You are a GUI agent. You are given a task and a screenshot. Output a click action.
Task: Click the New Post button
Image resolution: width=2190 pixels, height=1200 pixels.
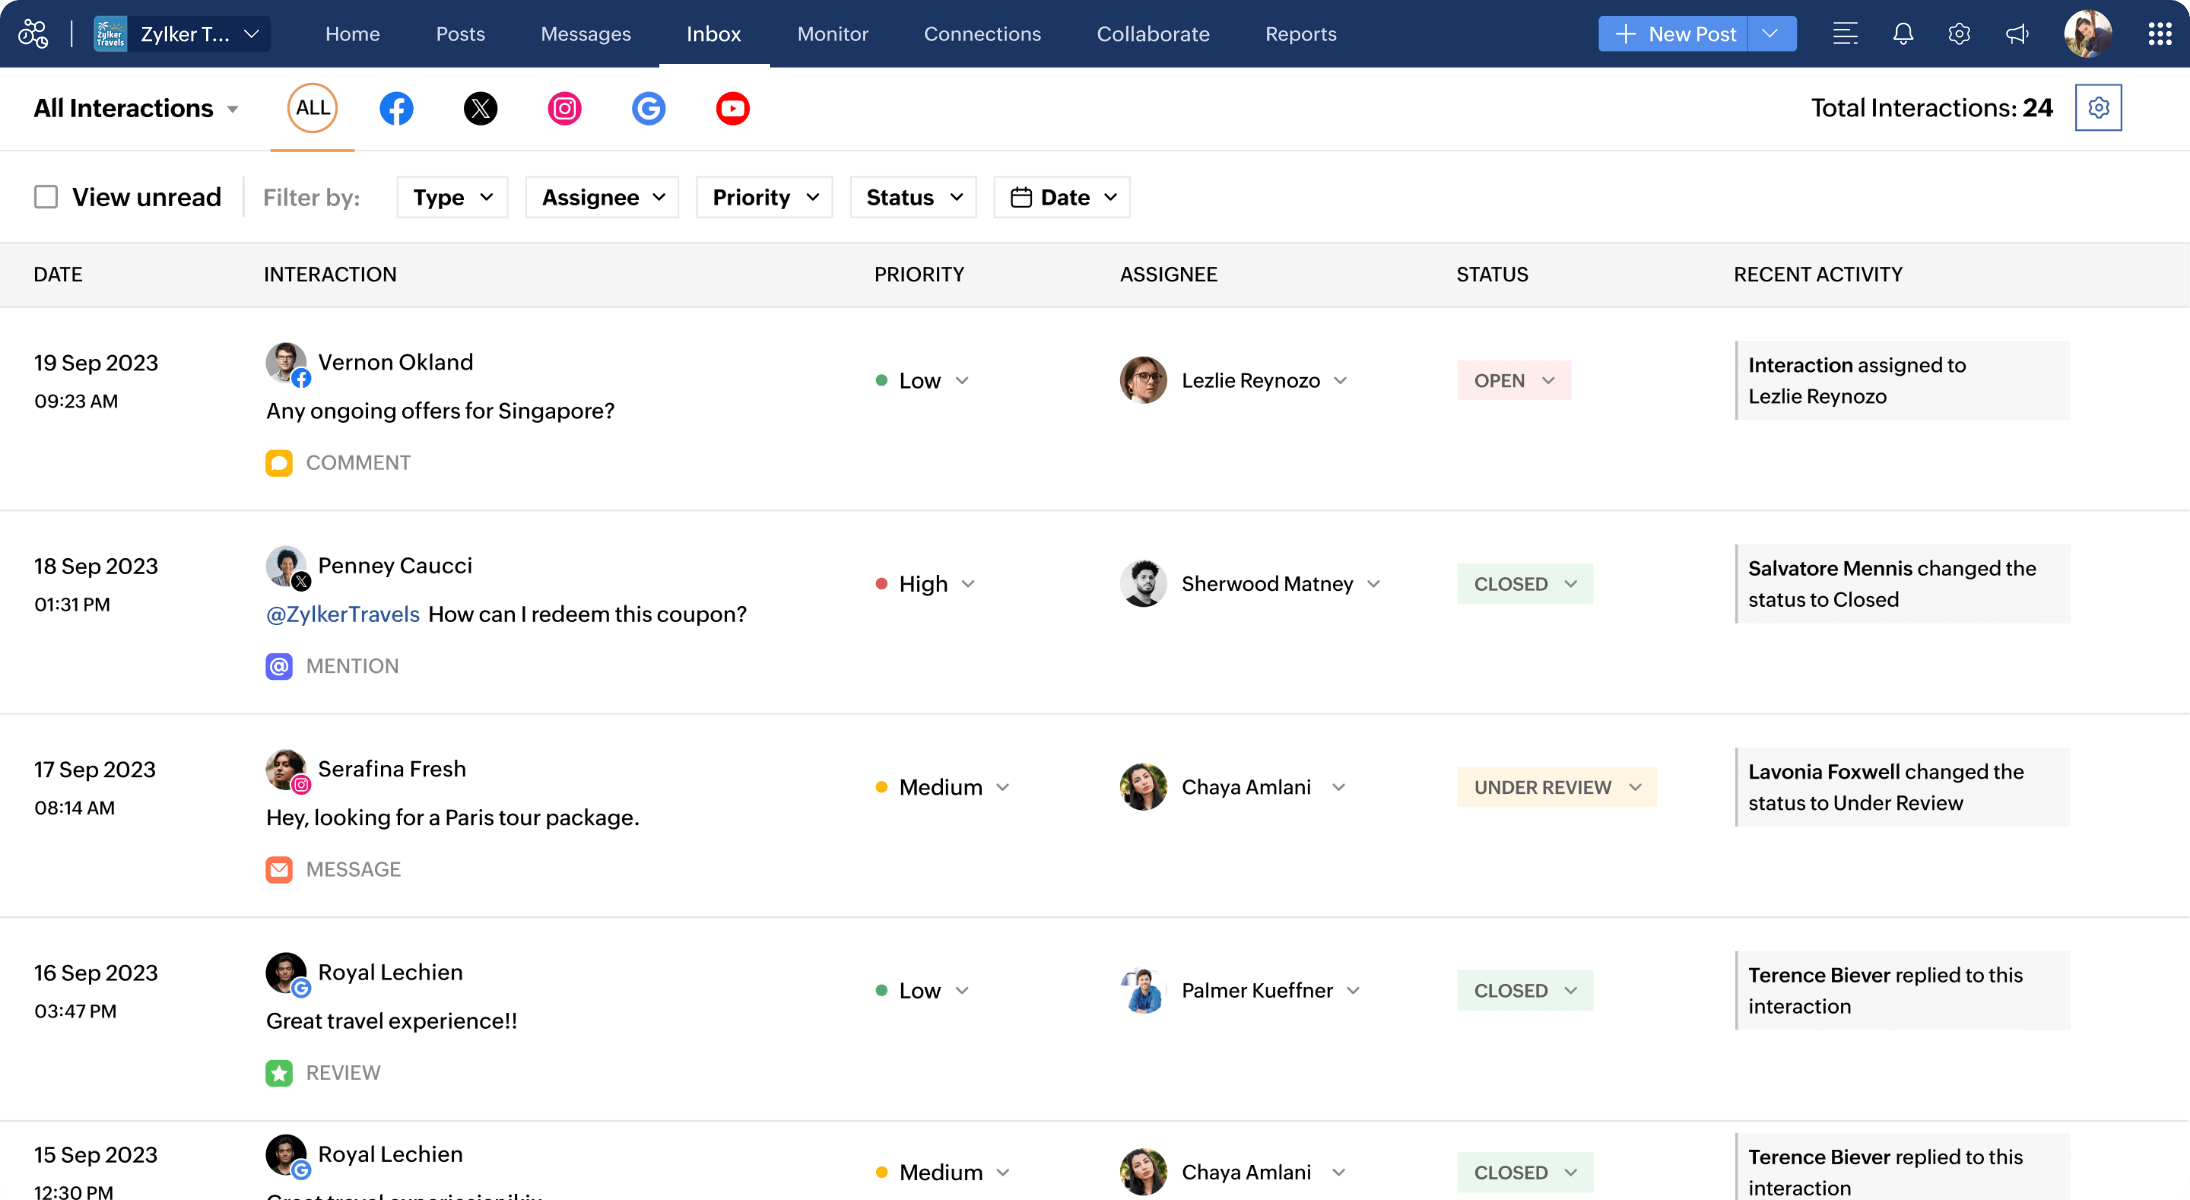tap(1673, 33)
